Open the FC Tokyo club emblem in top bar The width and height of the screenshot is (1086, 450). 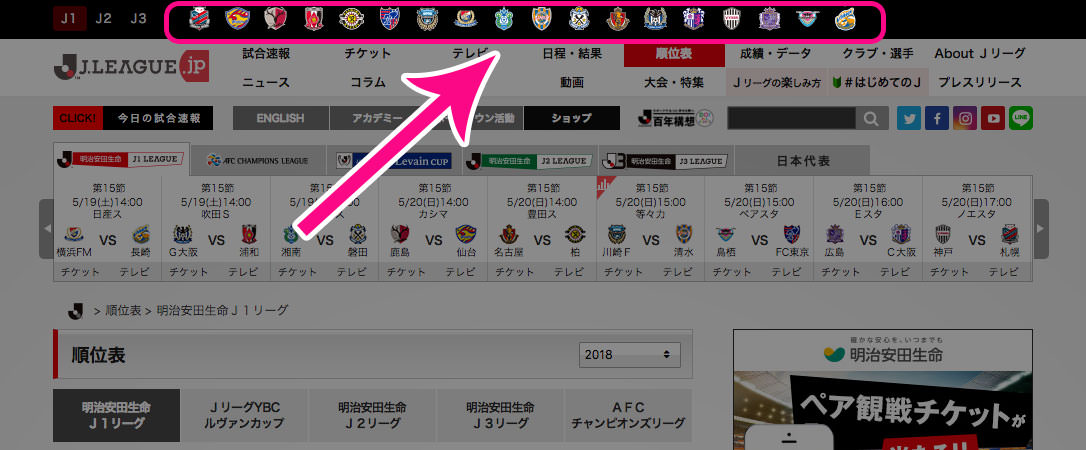(390, 19)
